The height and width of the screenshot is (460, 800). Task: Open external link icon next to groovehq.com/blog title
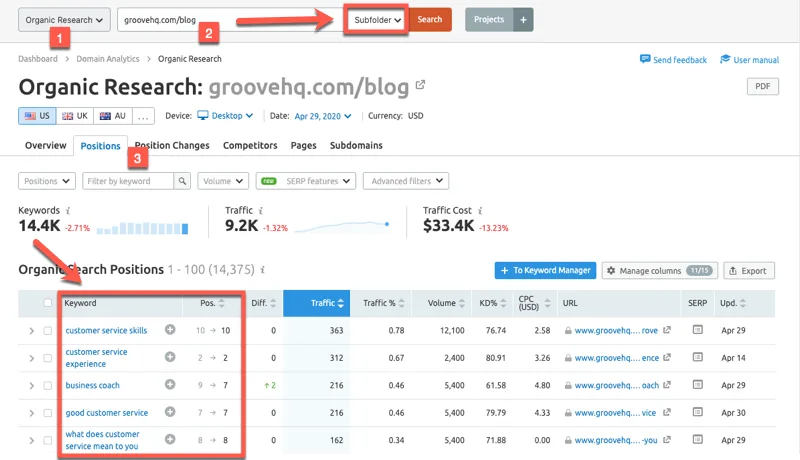420,85
